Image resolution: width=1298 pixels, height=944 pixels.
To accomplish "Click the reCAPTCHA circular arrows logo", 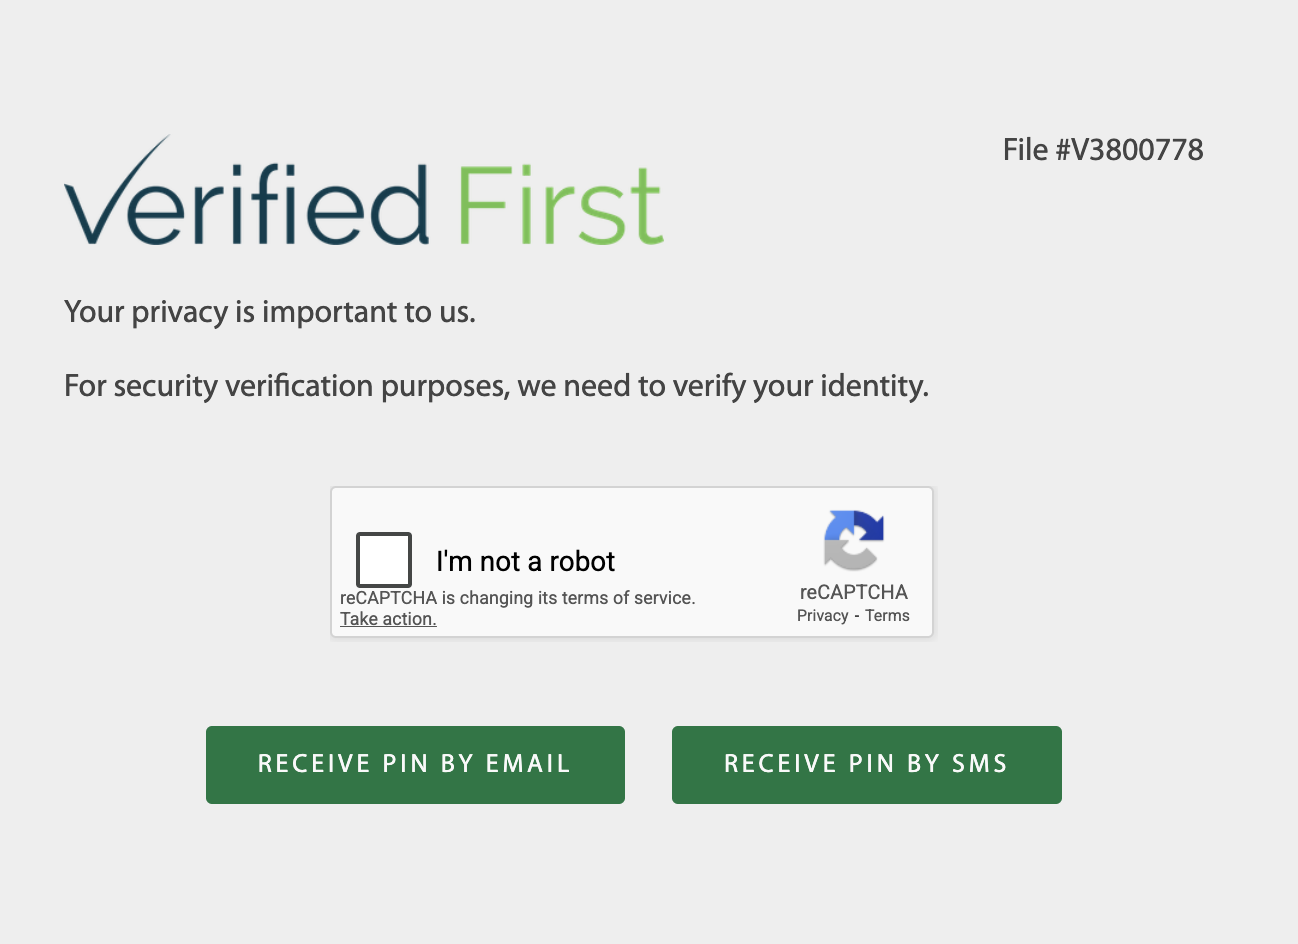I will (853, 540).
